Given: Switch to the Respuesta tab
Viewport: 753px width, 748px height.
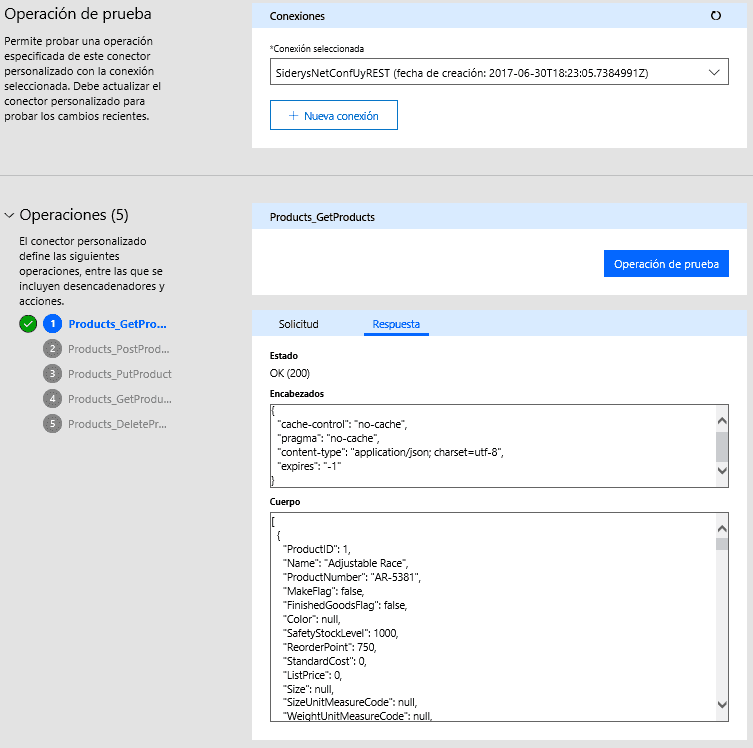Looking at the screenshot, I should (x=396, y=324).
